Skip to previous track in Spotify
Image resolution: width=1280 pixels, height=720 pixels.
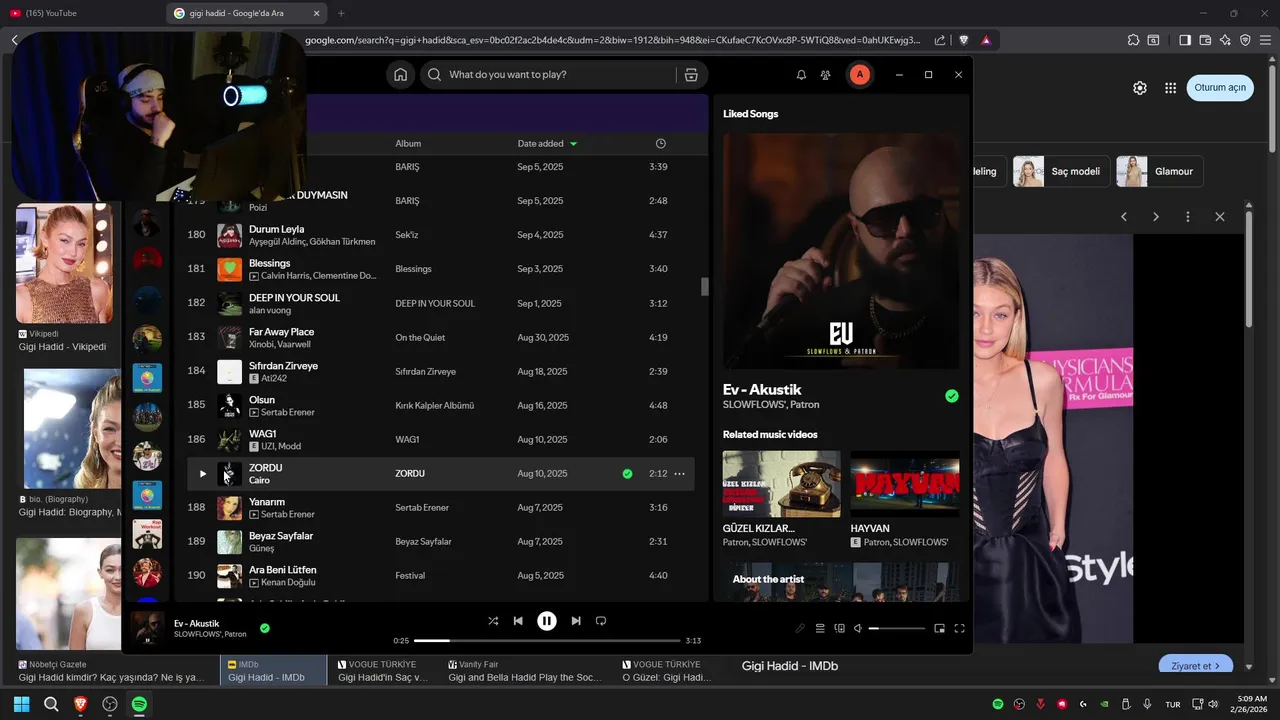pos(518,621)
